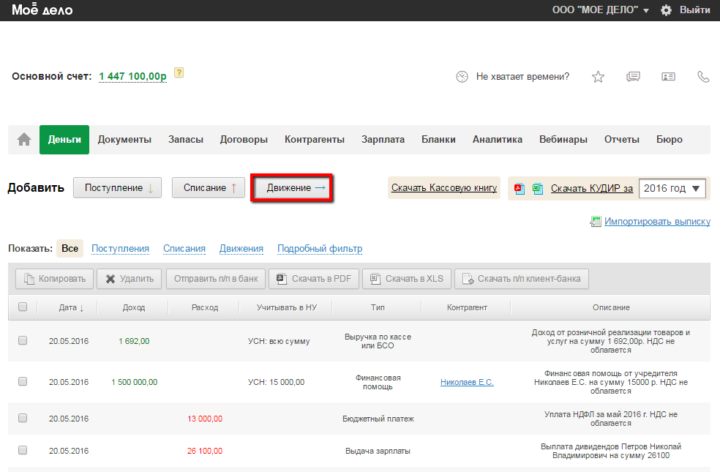
Task: Filter list by Поступления
Action: (120, 249)
